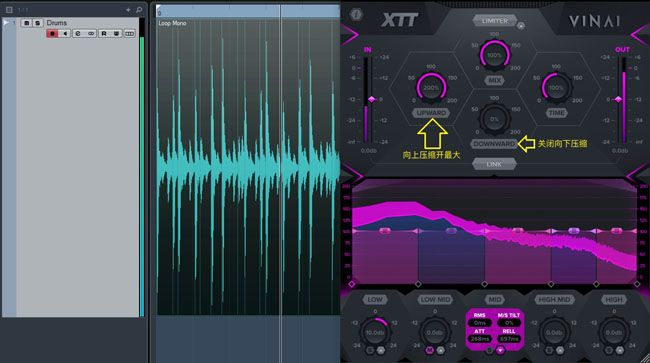Click the TIME knob
Viewport: 650px width, 363px height.
pyautogui.click(x=556, y=88)
